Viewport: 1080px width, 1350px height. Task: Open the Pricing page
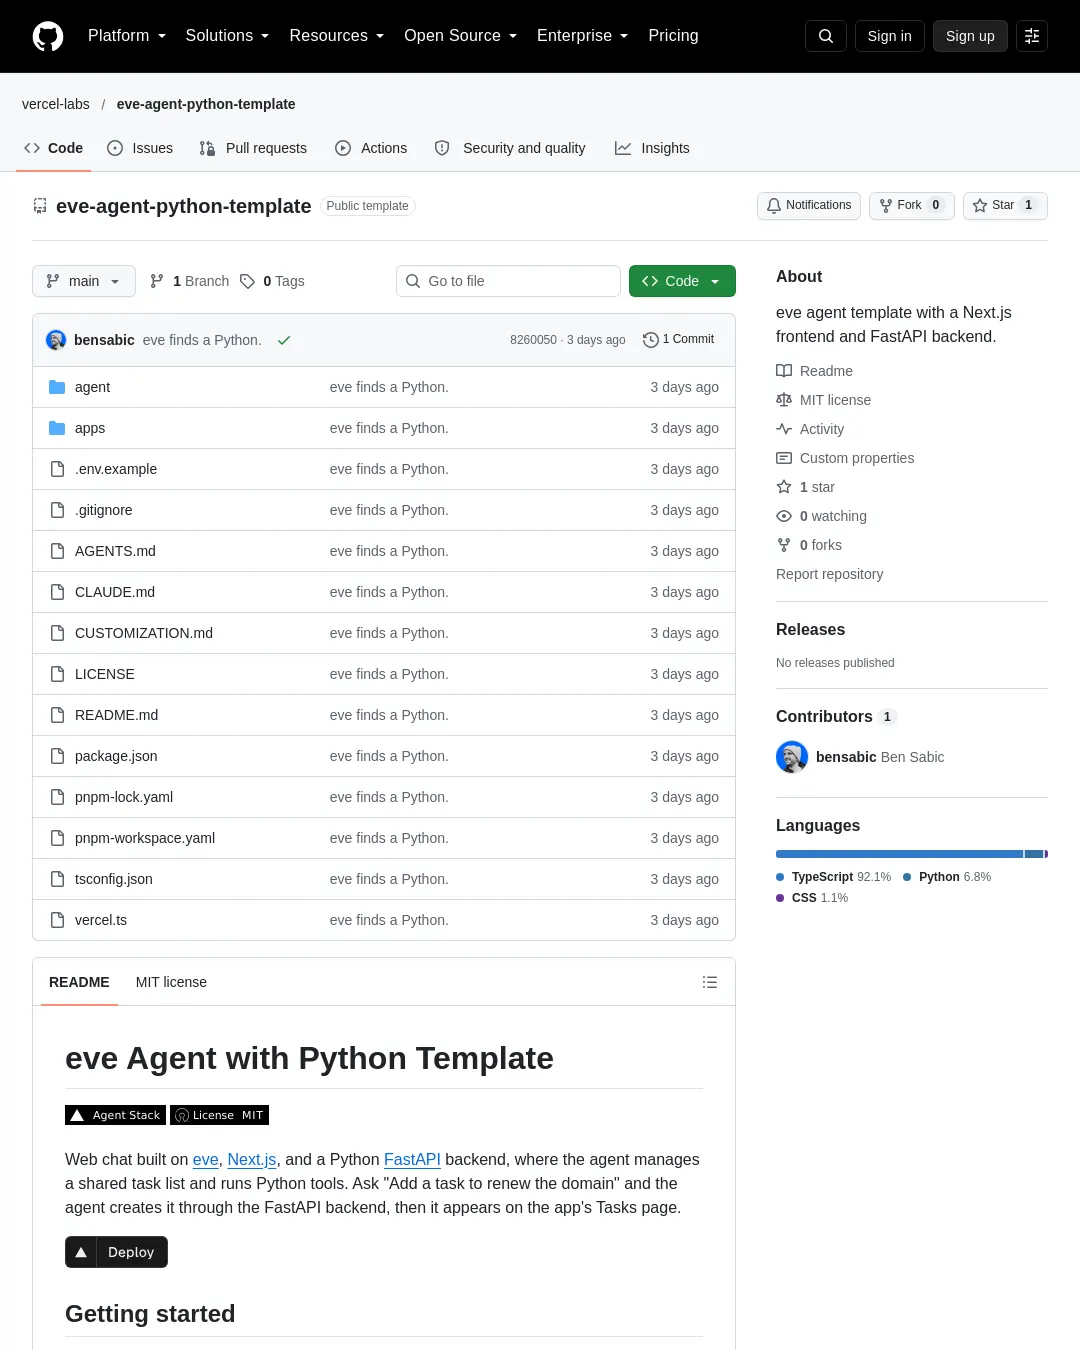[673, 36]
